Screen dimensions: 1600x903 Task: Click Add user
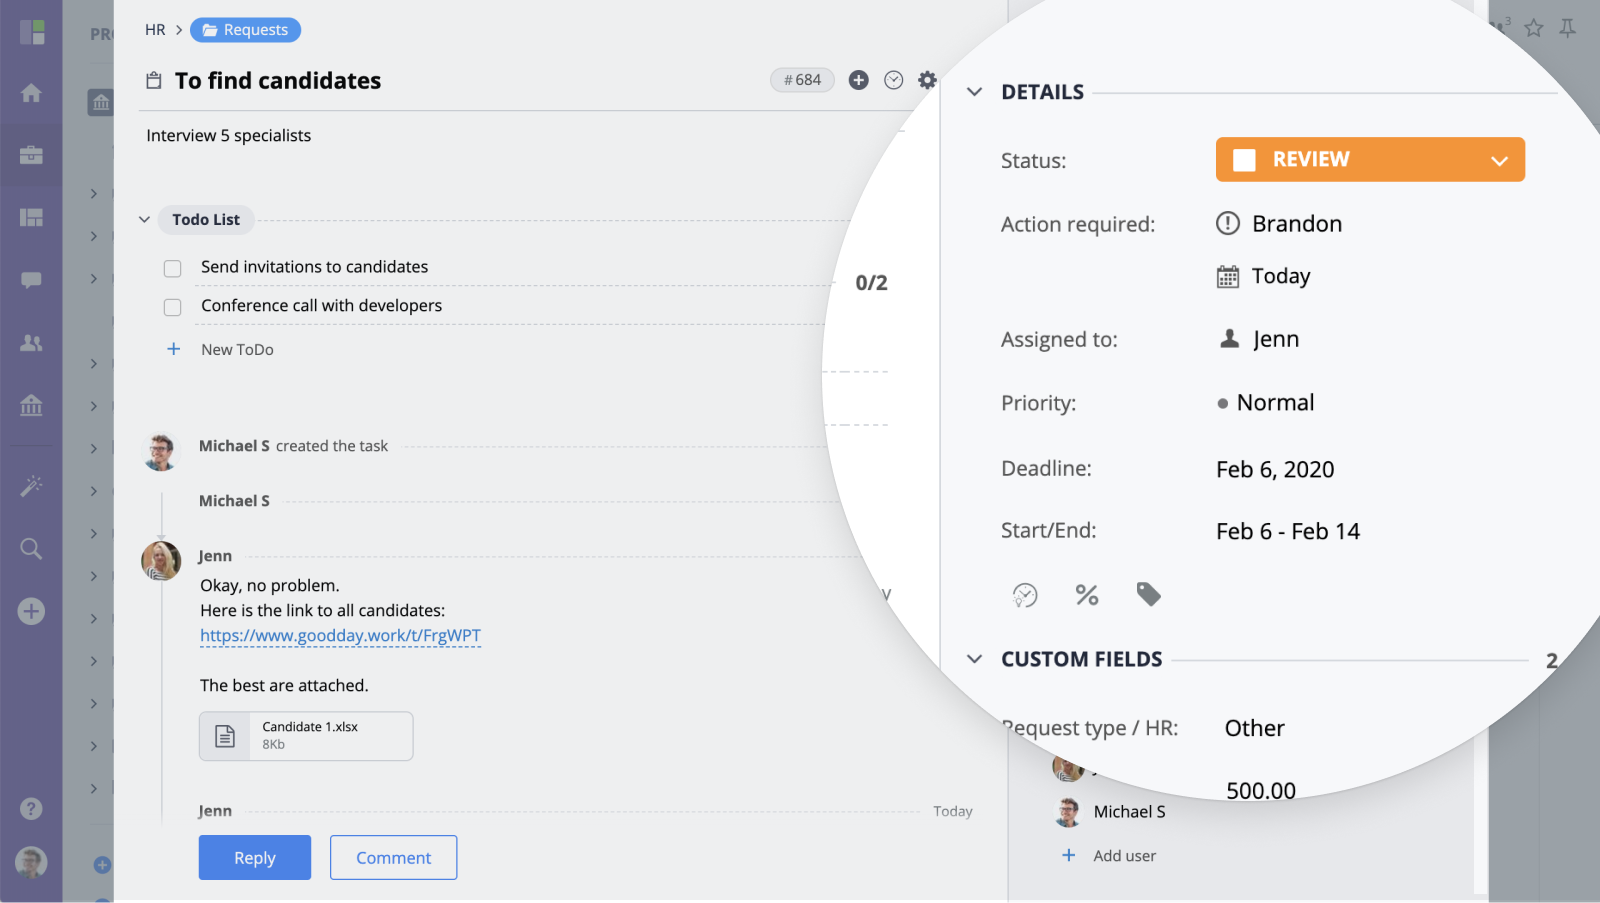point(1124,856)
